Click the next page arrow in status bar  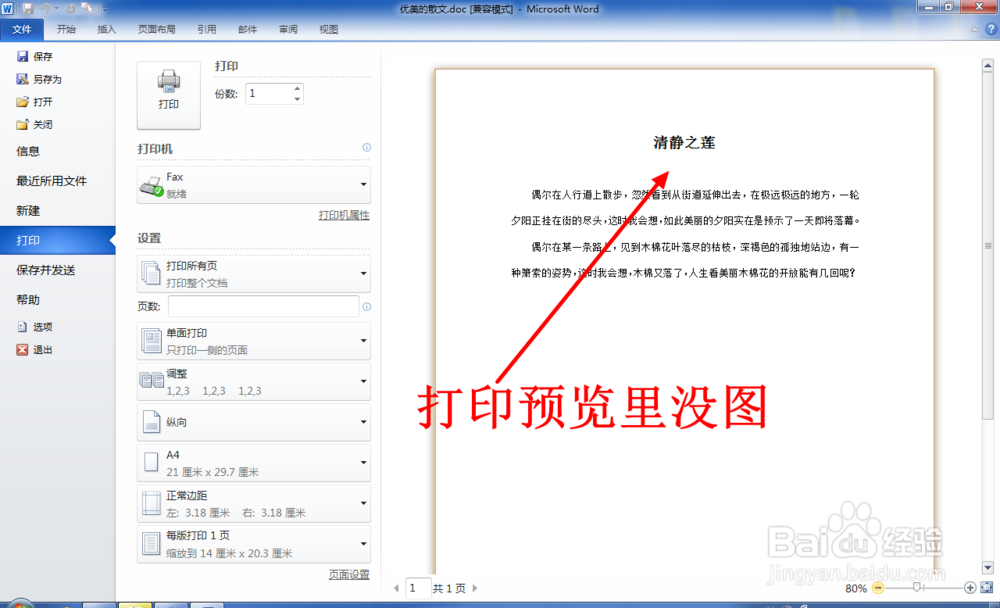(x=474, y=588)
